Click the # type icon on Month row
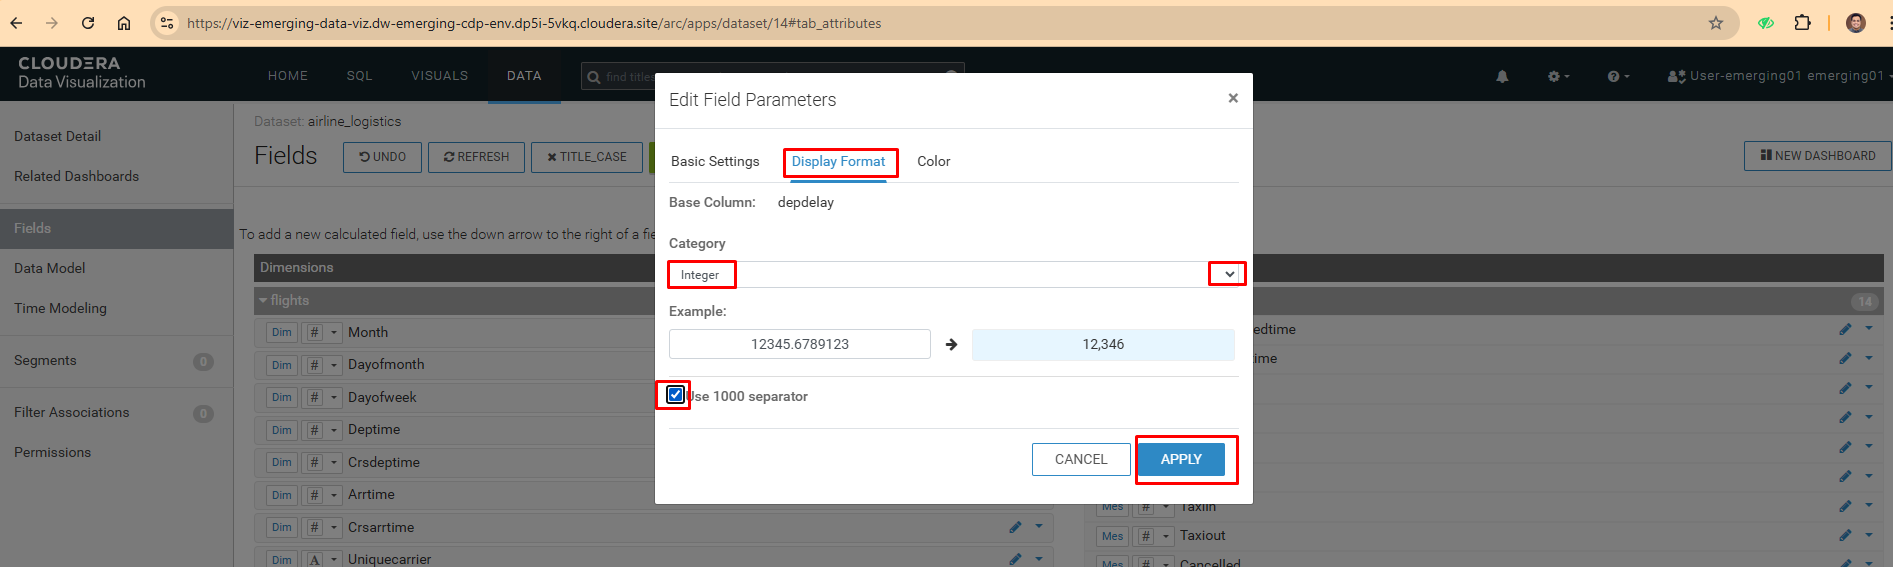Screen dimensions: 1893x567 click(314, 332)
